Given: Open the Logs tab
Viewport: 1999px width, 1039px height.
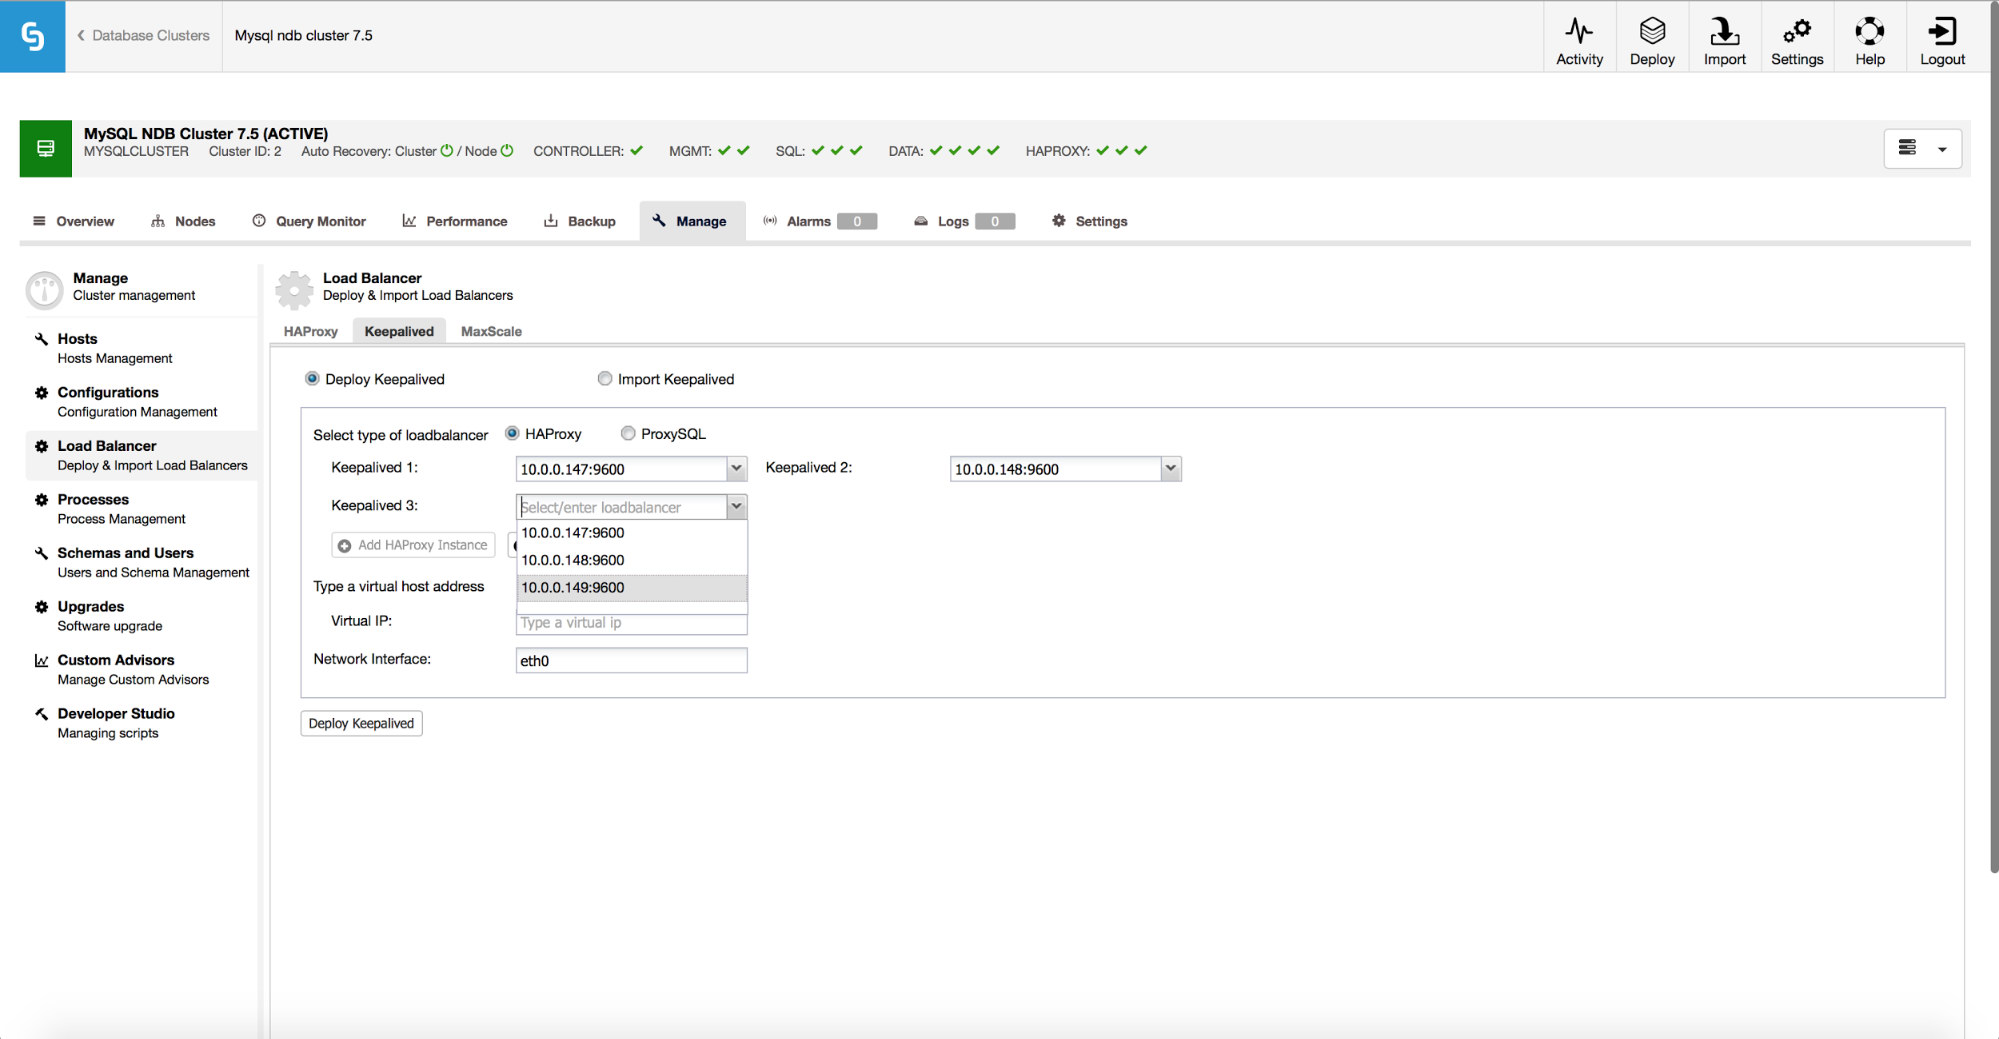Looking at the screenshot, I should click(x=964, y=221).
